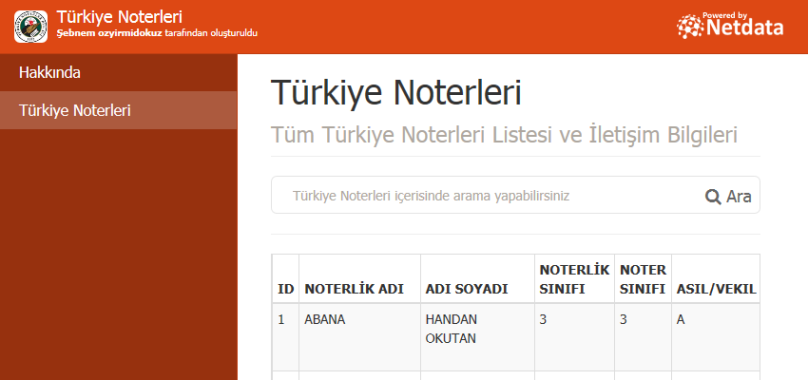
Task: Select Türkiye Noterleri in the sidebar
Action: pos(119,110)
